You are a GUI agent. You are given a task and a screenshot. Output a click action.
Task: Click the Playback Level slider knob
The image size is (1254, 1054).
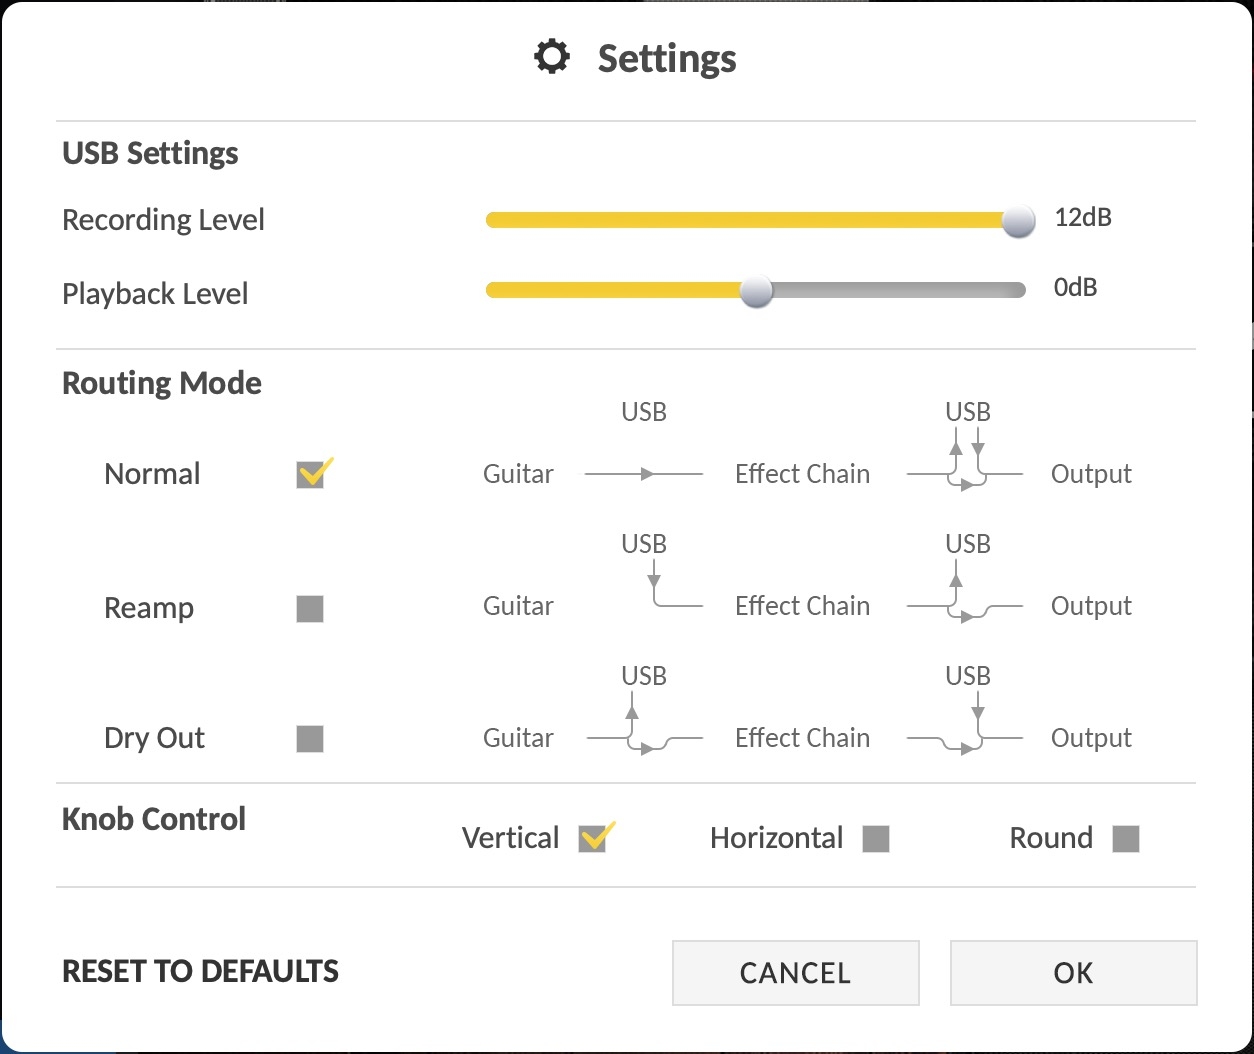pyautogui.click(x=756, y=291)
